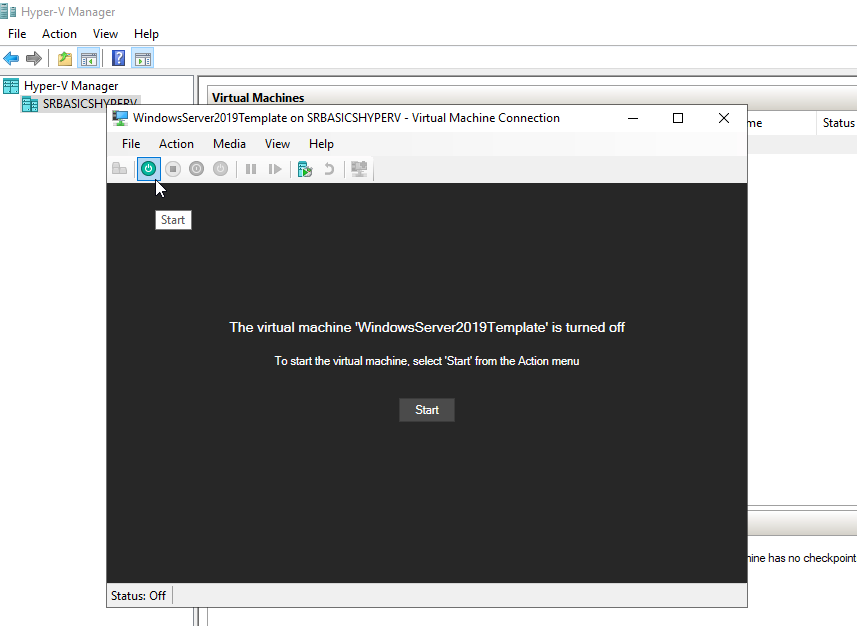Viewport: 857px width, 626px height.
Task: Select SRBASICSHYPERV server in tree
Action: pos(90,103)
